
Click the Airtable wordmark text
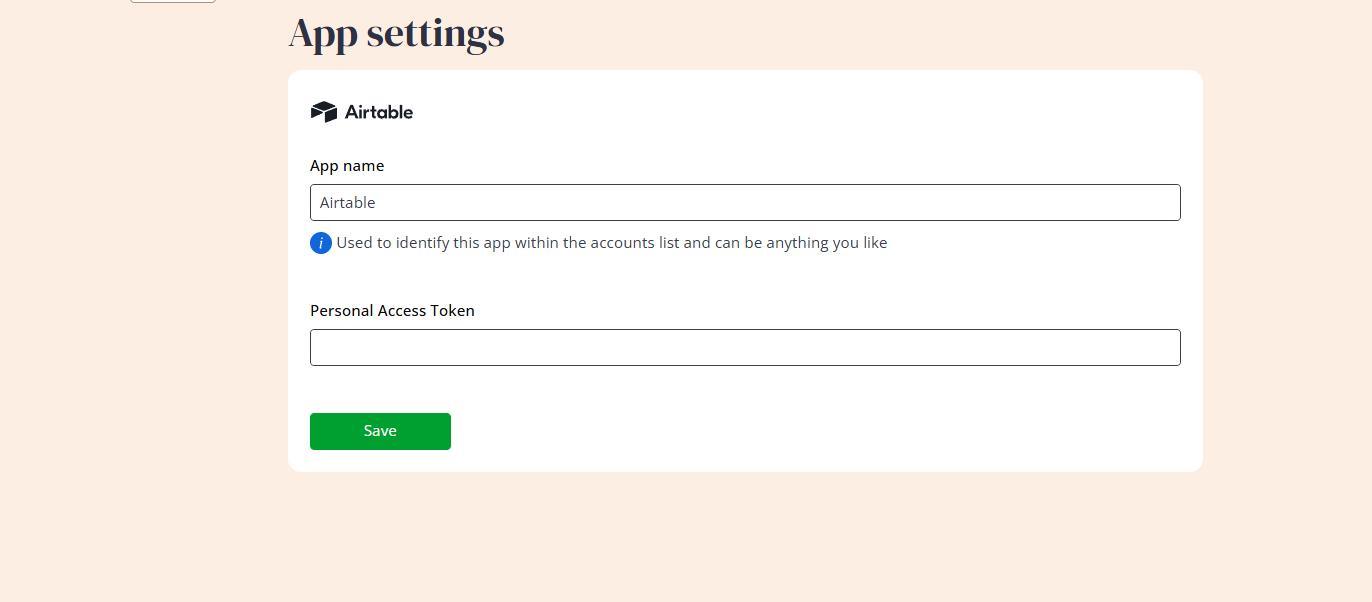[379, 112]
